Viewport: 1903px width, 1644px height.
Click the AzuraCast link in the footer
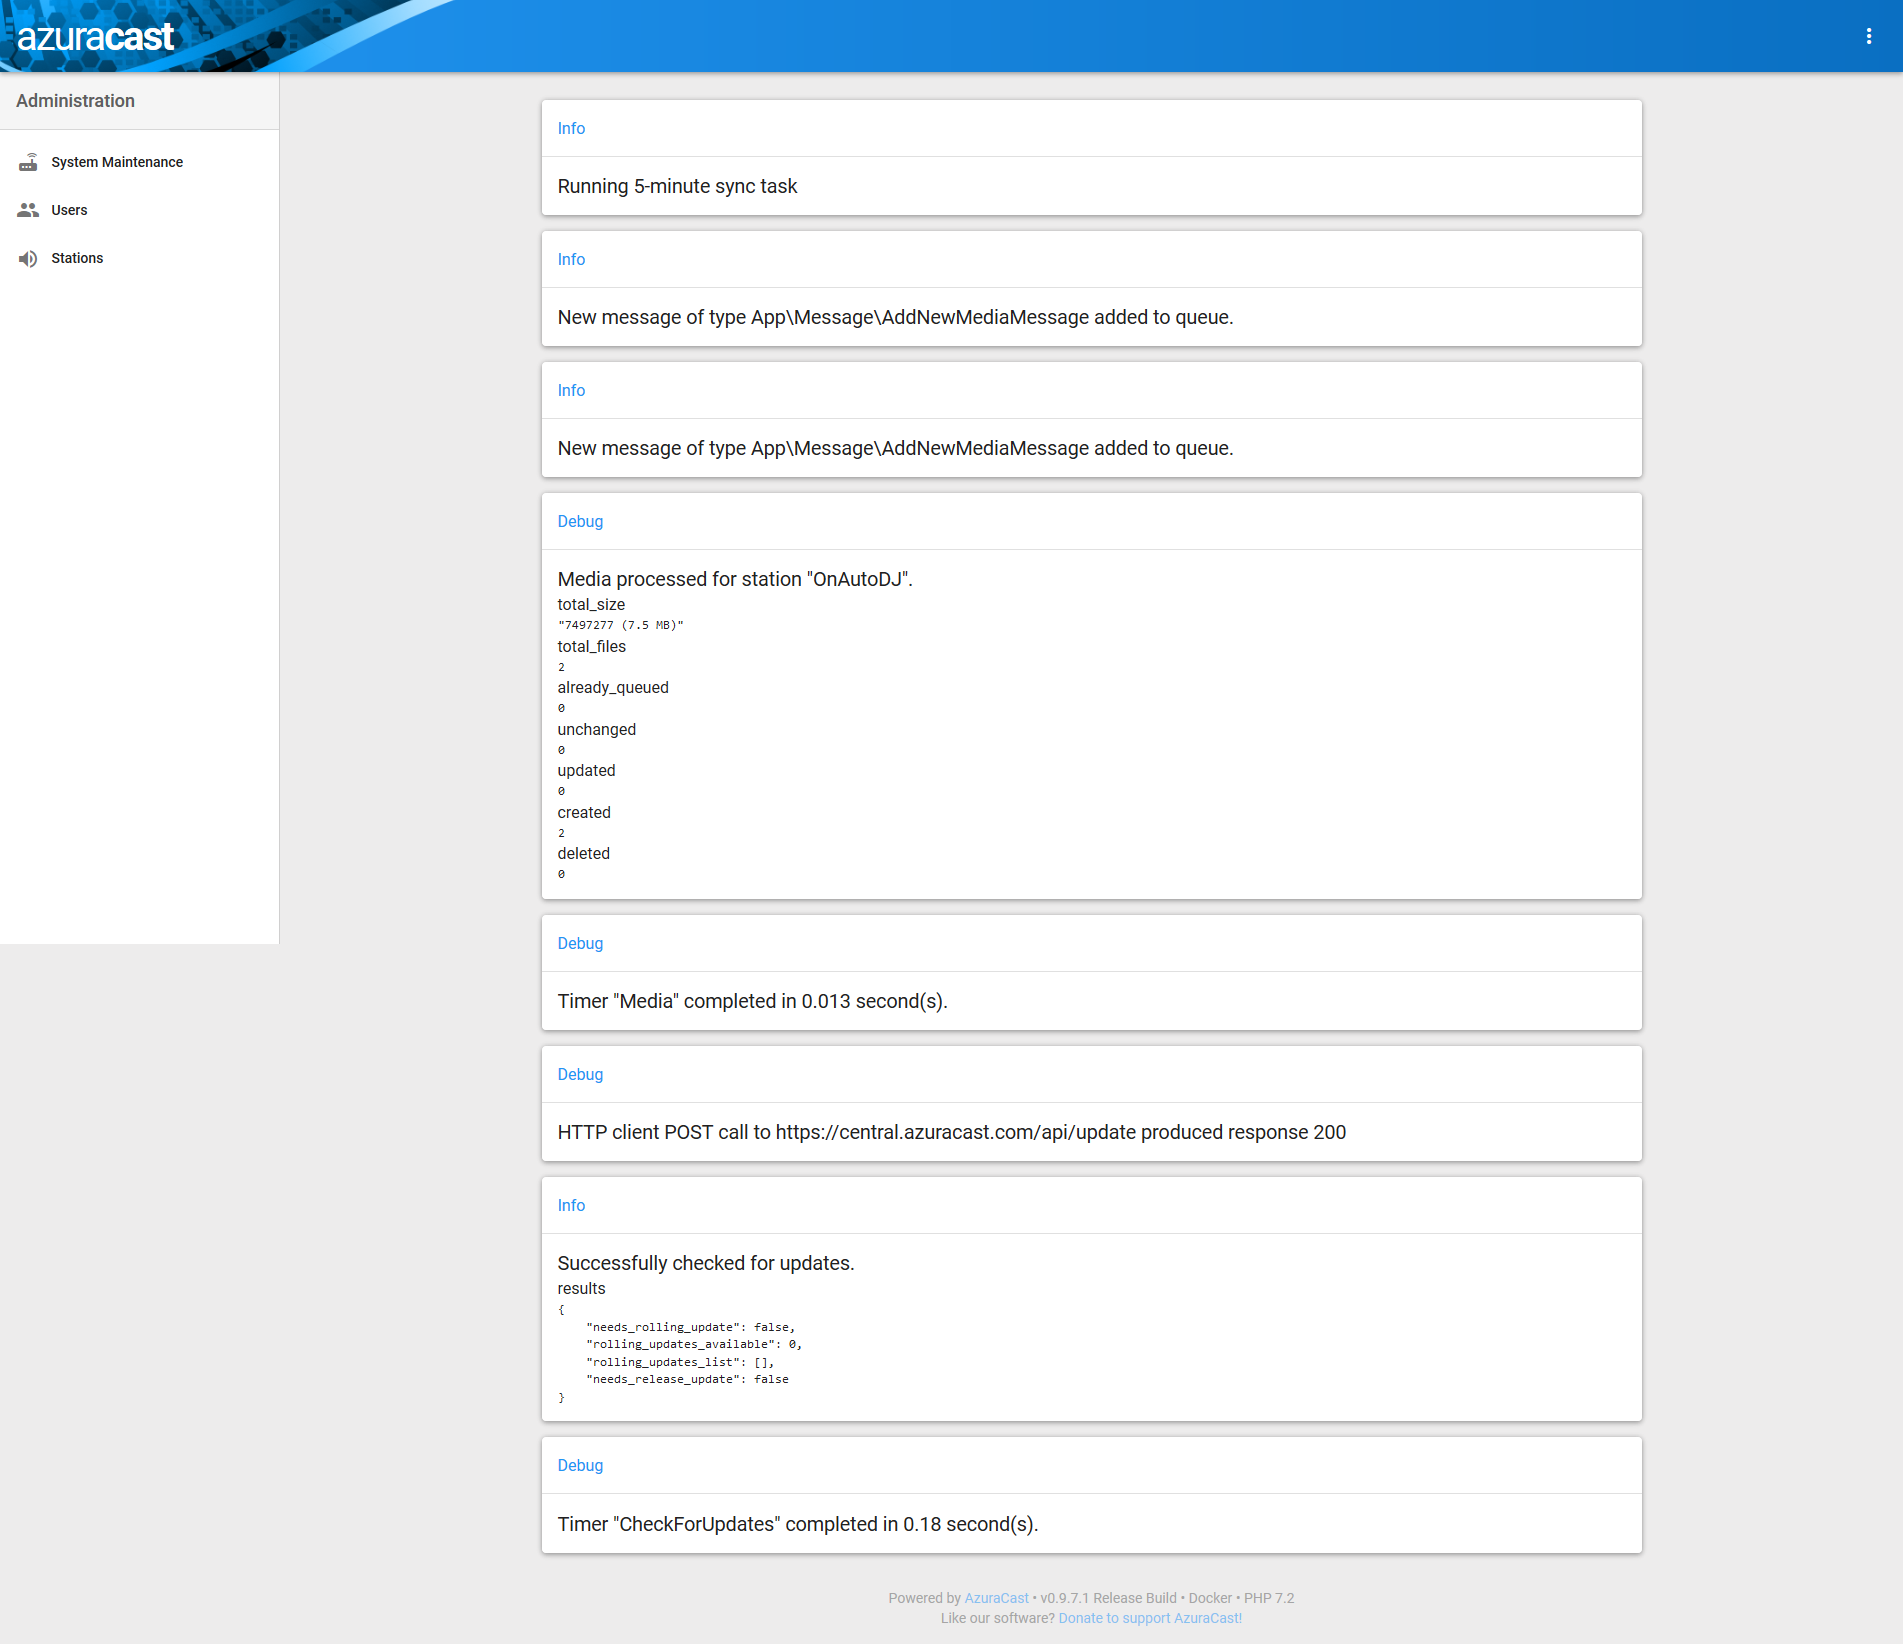995,1597
